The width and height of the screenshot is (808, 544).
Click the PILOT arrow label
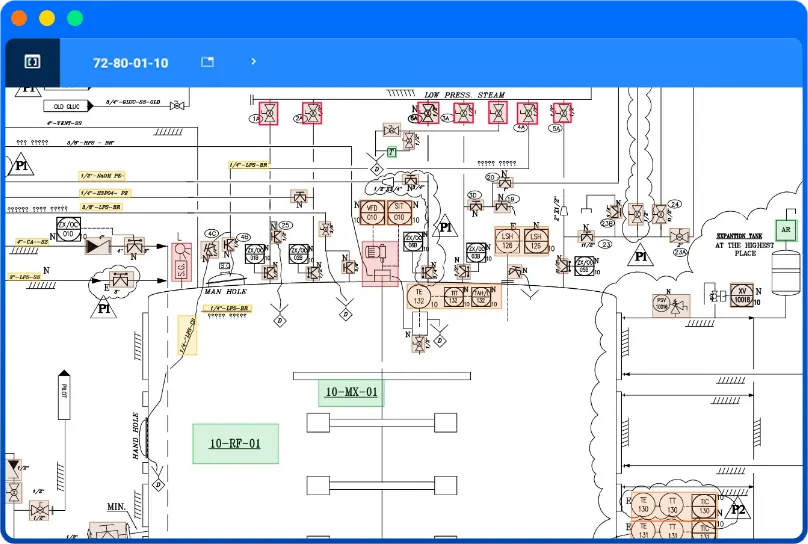coord(64,394)
